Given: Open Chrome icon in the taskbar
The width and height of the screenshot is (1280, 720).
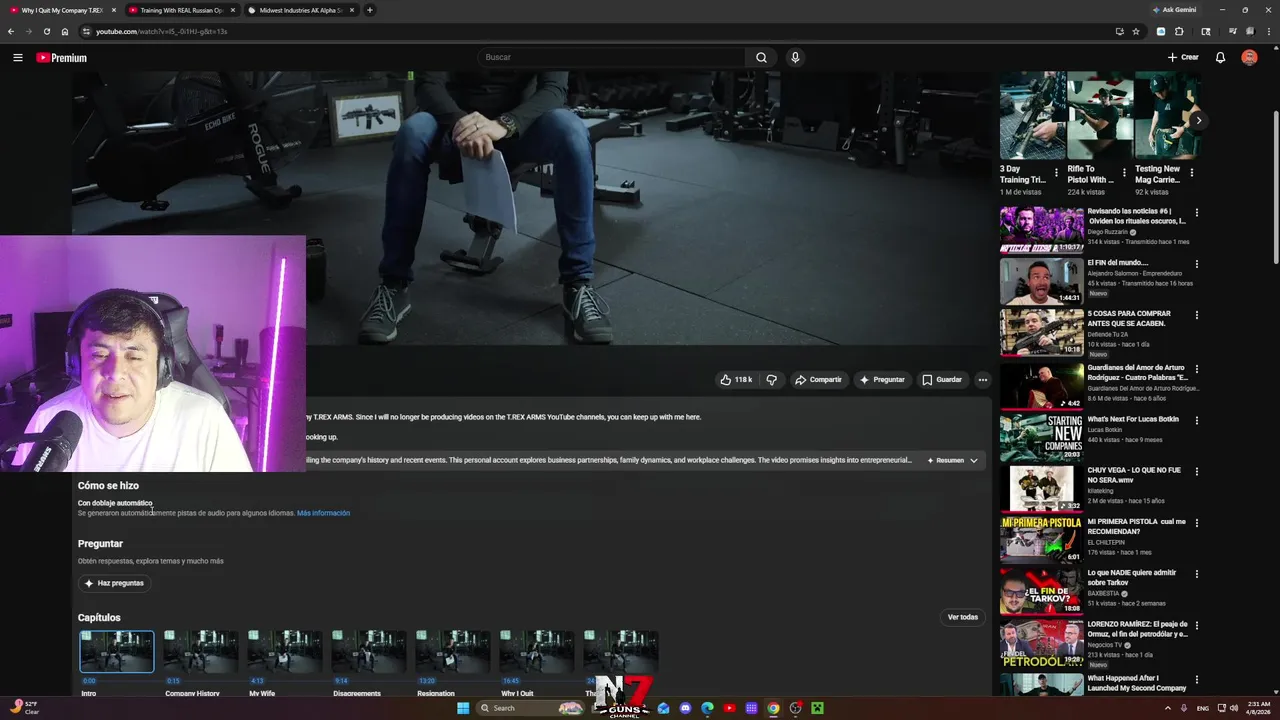Looking at the screenshot, I should [x=773, y=708].
